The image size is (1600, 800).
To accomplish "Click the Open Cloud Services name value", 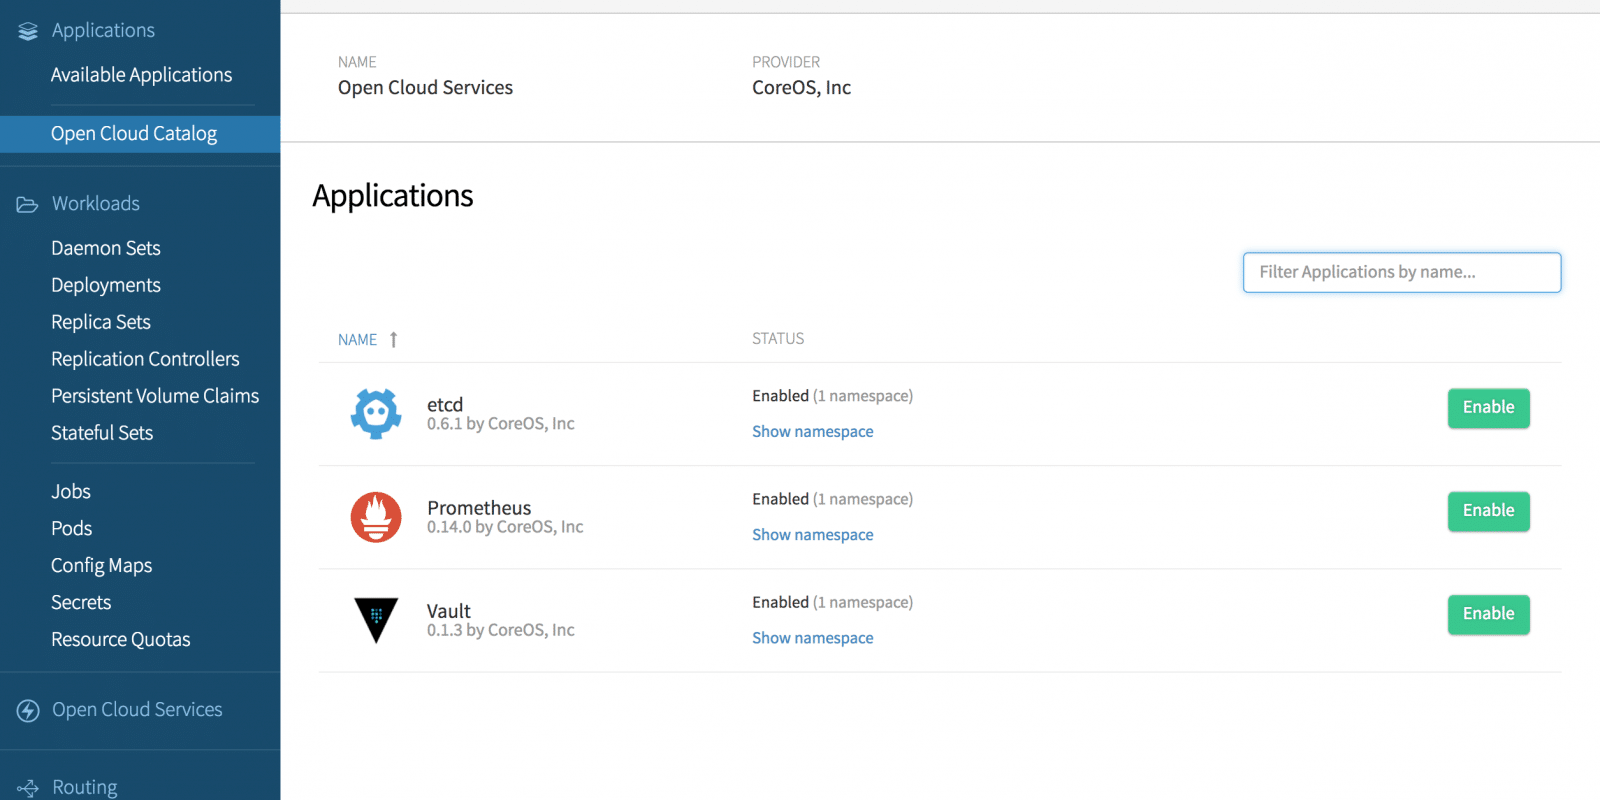I will point(425,88).
